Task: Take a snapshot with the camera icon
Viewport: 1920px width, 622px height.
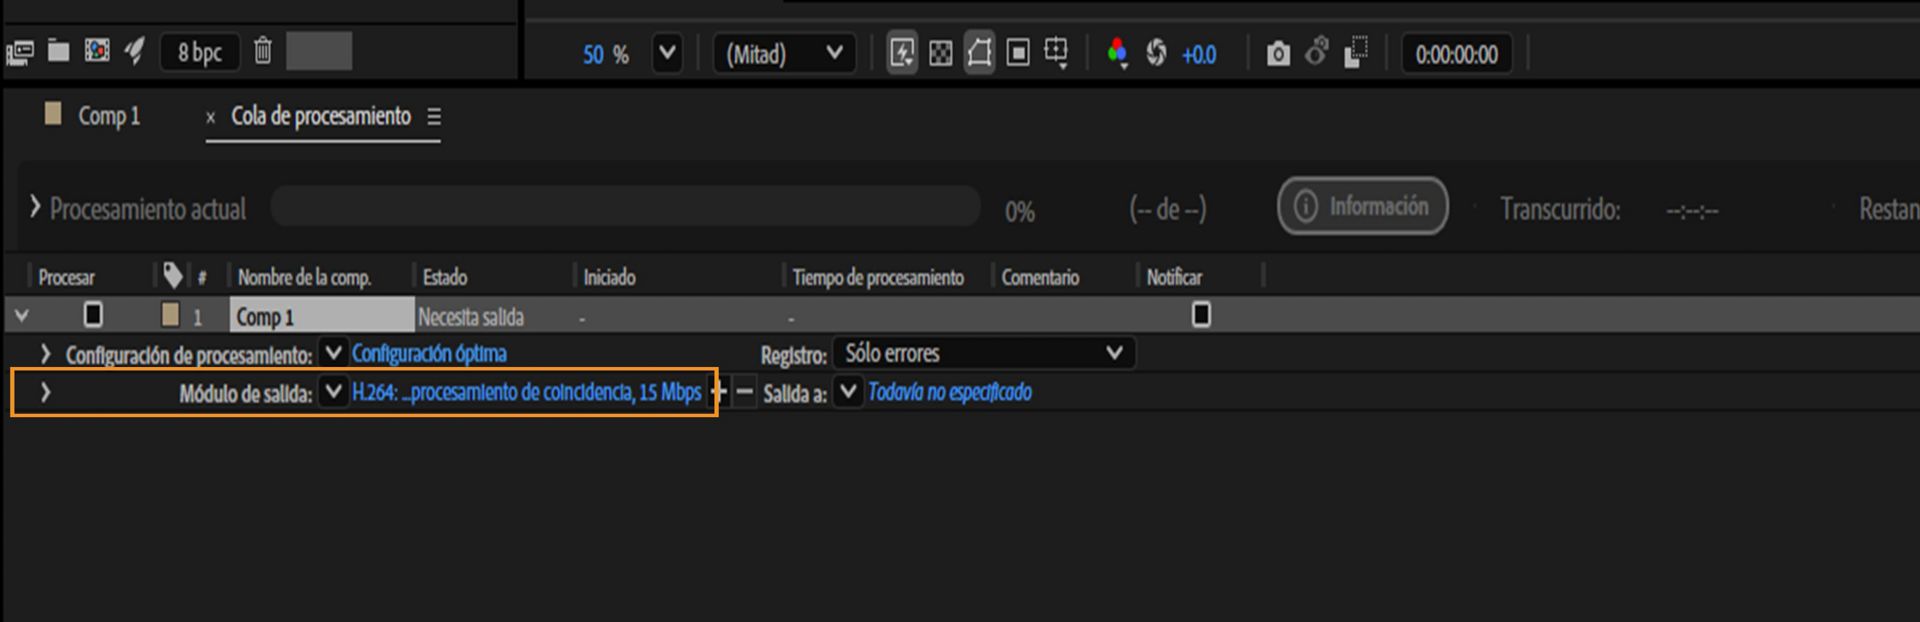Action: [1278, 54]
